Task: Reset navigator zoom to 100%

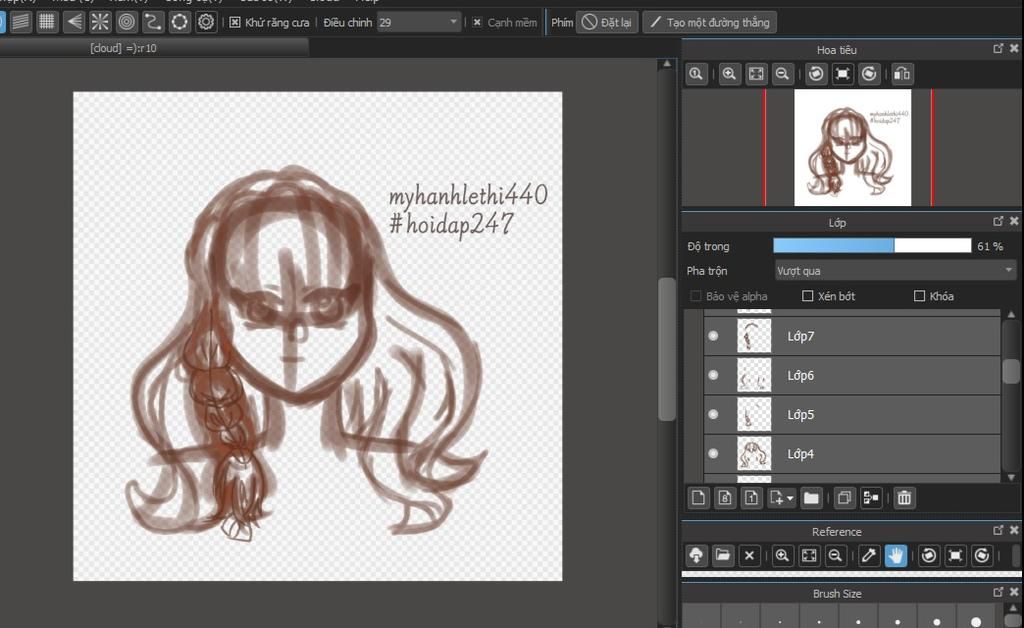Action: (696, 74)
